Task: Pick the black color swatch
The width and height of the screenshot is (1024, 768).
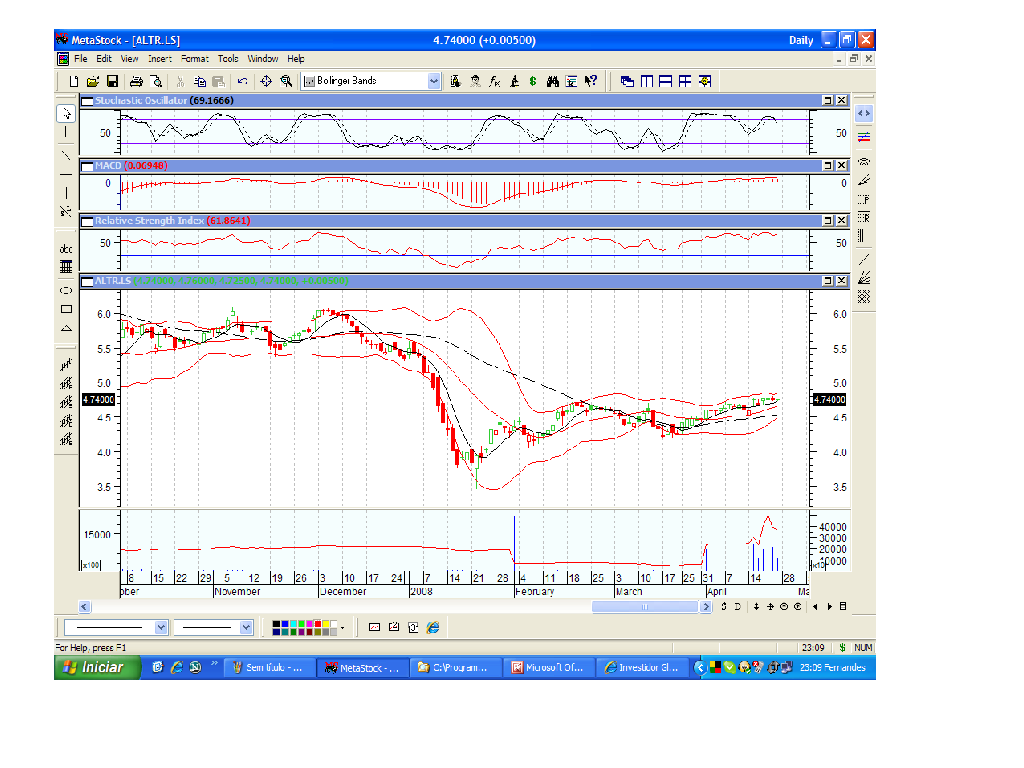Action: click(x=276, y=624)
